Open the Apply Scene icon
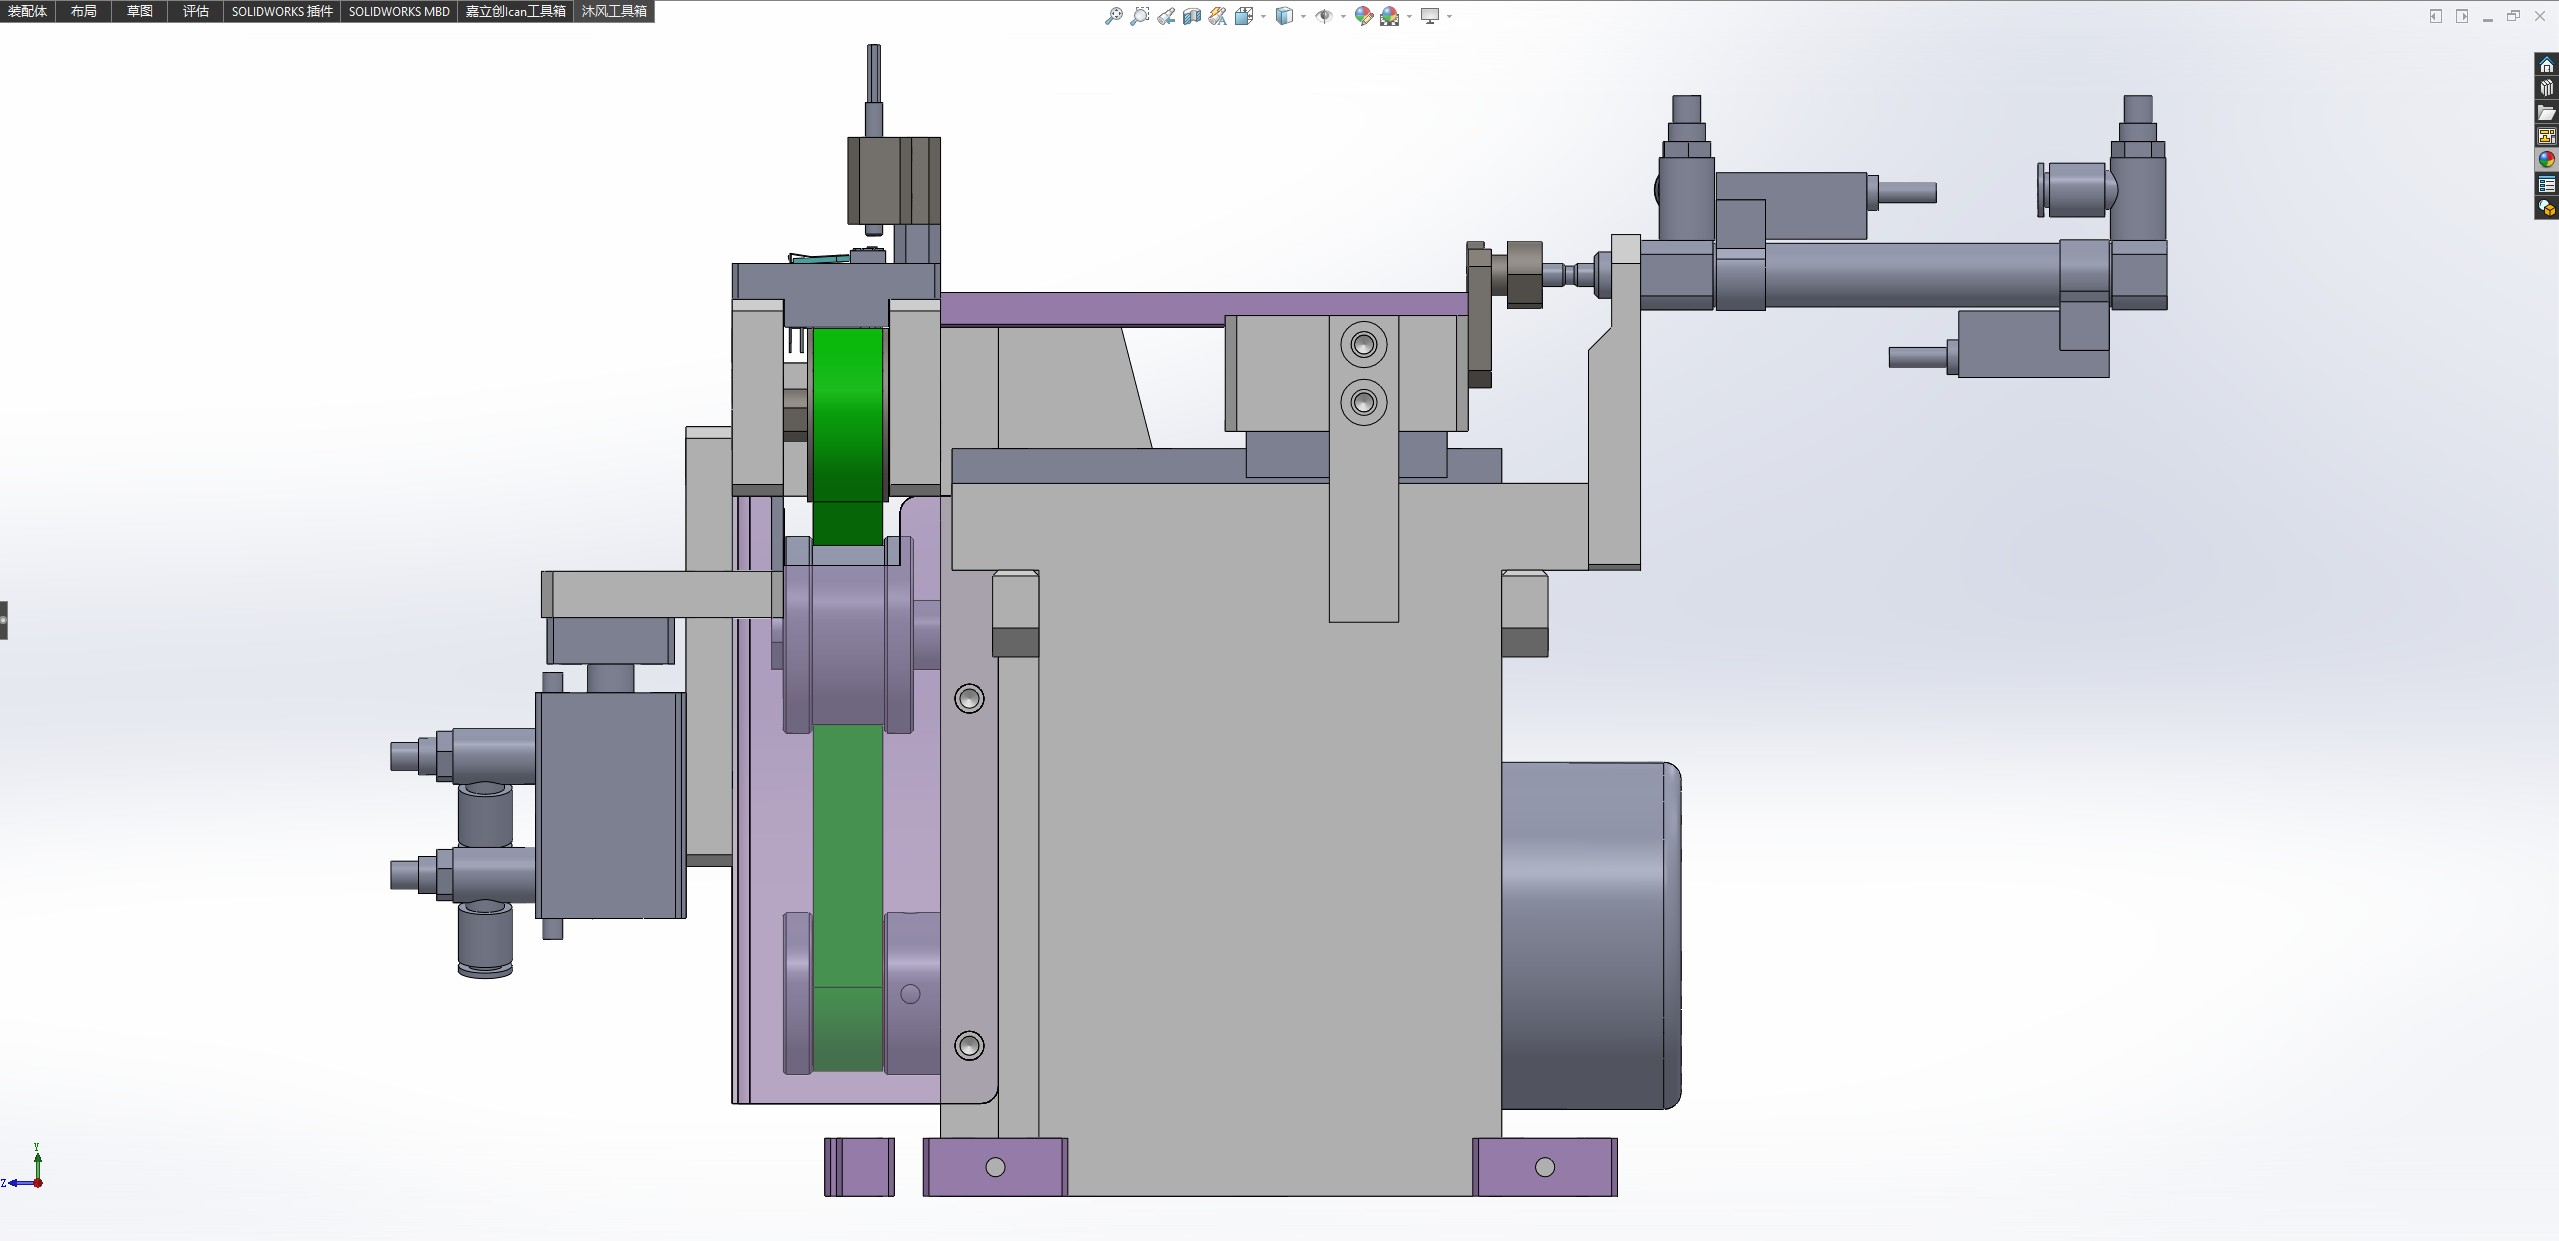 pos(1389,16)
